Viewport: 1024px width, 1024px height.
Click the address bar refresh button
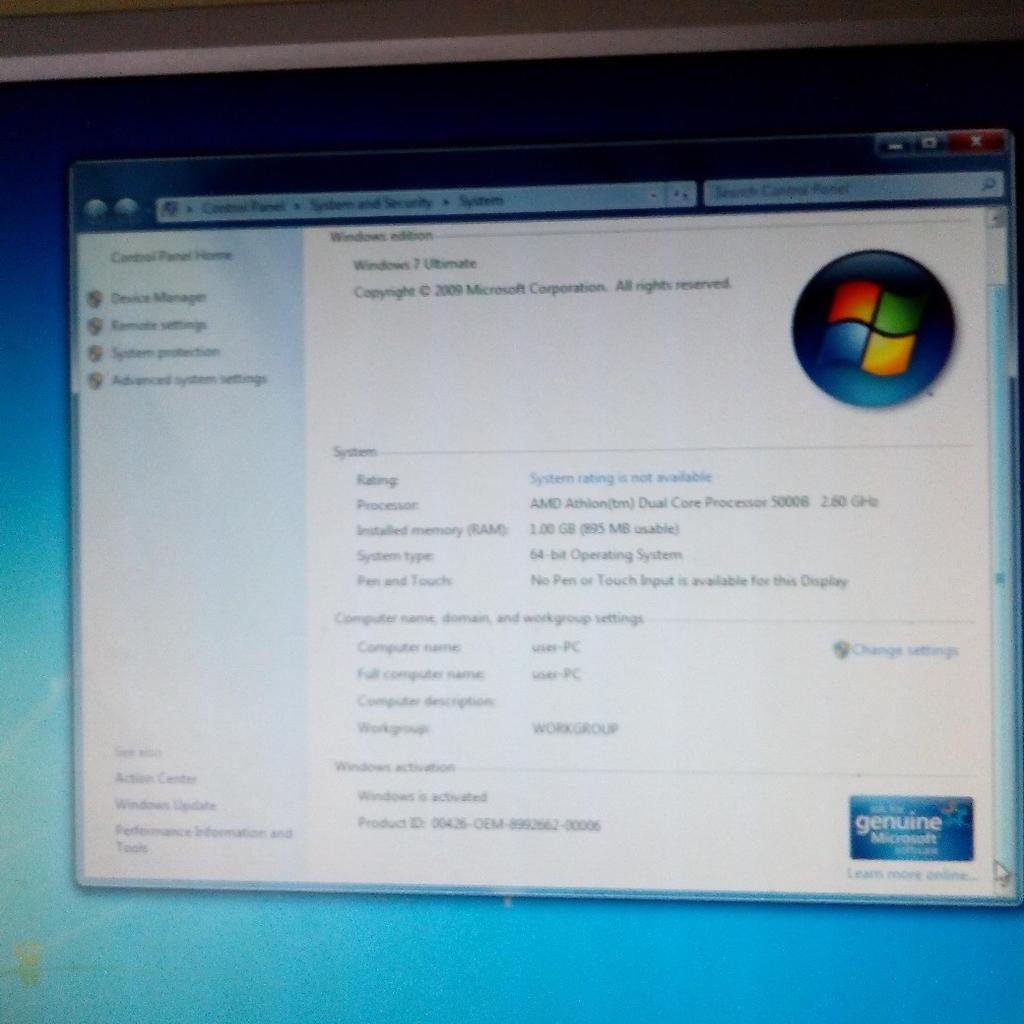click(680, 194)
